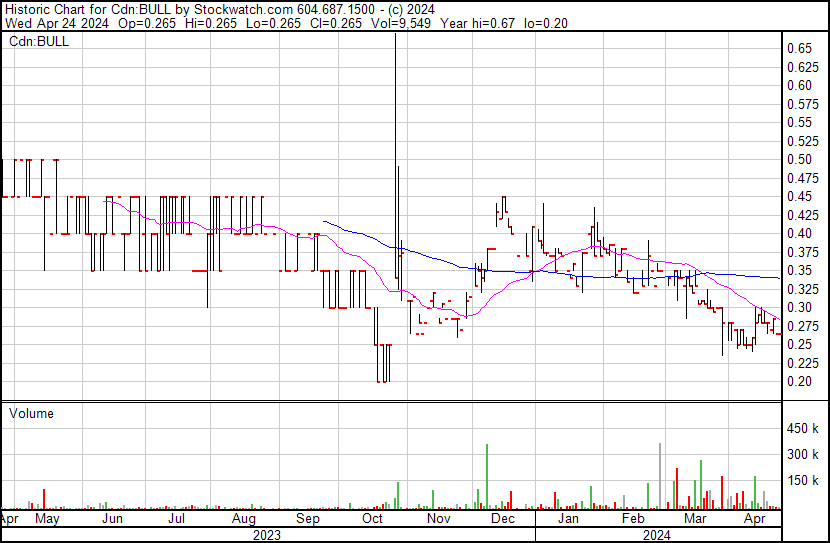Click the 0.575 price axis label
The width and height of the screenshot is (830, 543).
click(x=803, y=104)
